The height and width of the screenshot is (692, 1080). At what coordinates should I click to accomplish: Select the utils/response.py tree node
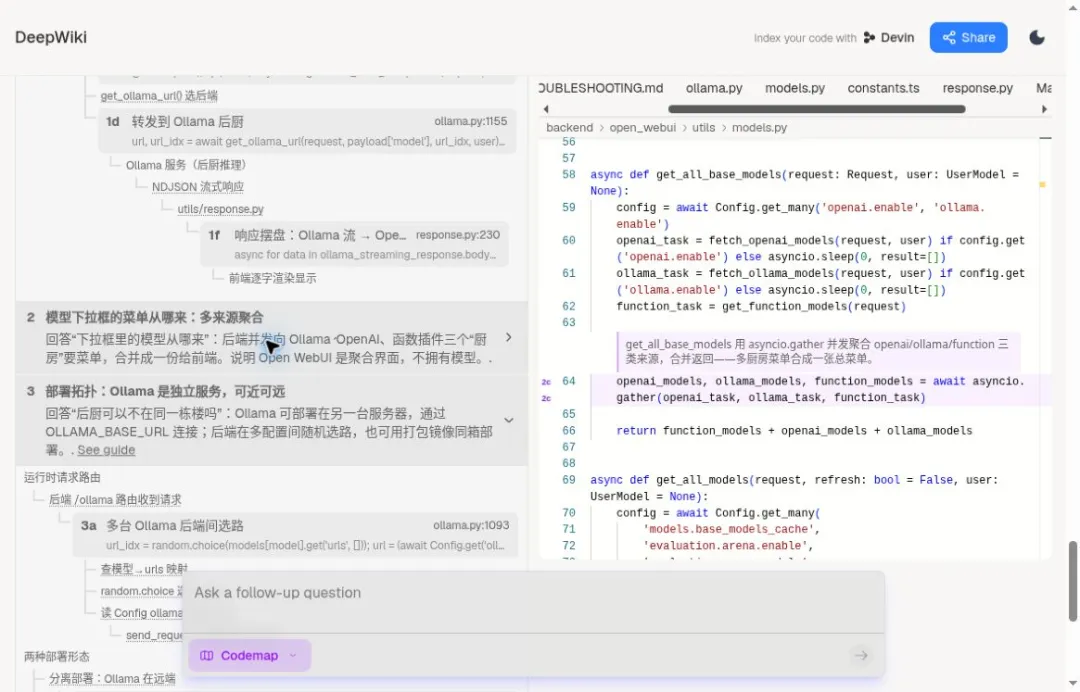[220, 209]
